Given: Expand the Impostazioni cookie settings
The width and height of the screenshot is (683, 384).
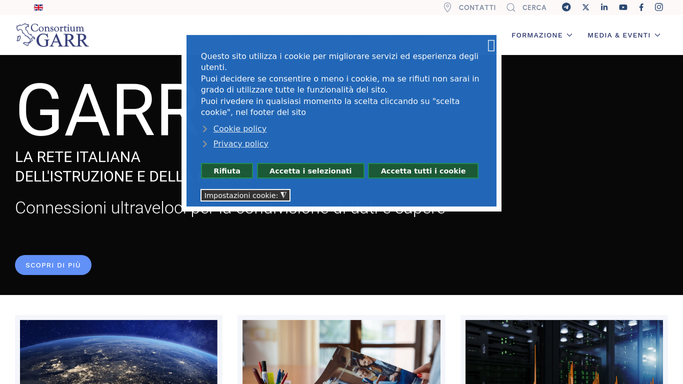Looking at the screenshot, I should tap(245, 195).
